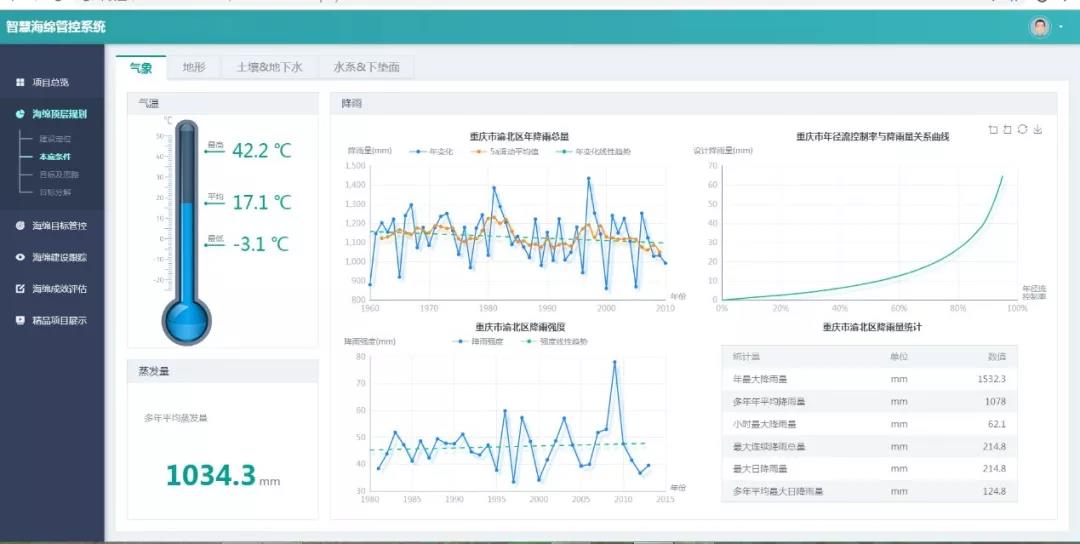Click the icon beside 精品项目展示
1080x544 pixels.
pos(20,321)
